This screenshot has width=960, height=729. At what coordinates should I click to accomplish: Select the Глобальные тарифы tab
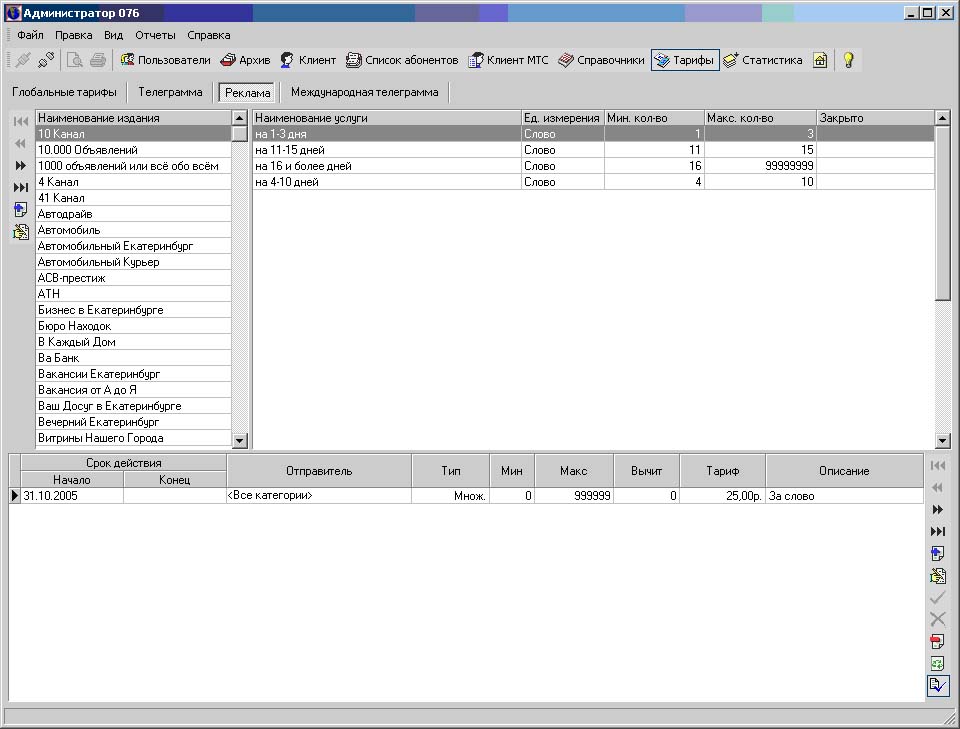pyautogui.click(x=64, y=92)
